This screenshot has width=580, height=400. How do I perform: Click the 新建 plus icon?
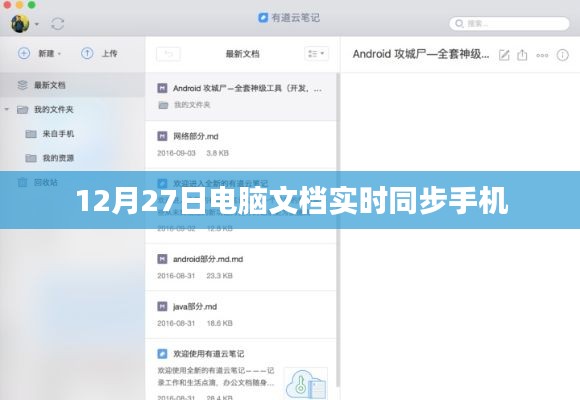click(24, 54)
